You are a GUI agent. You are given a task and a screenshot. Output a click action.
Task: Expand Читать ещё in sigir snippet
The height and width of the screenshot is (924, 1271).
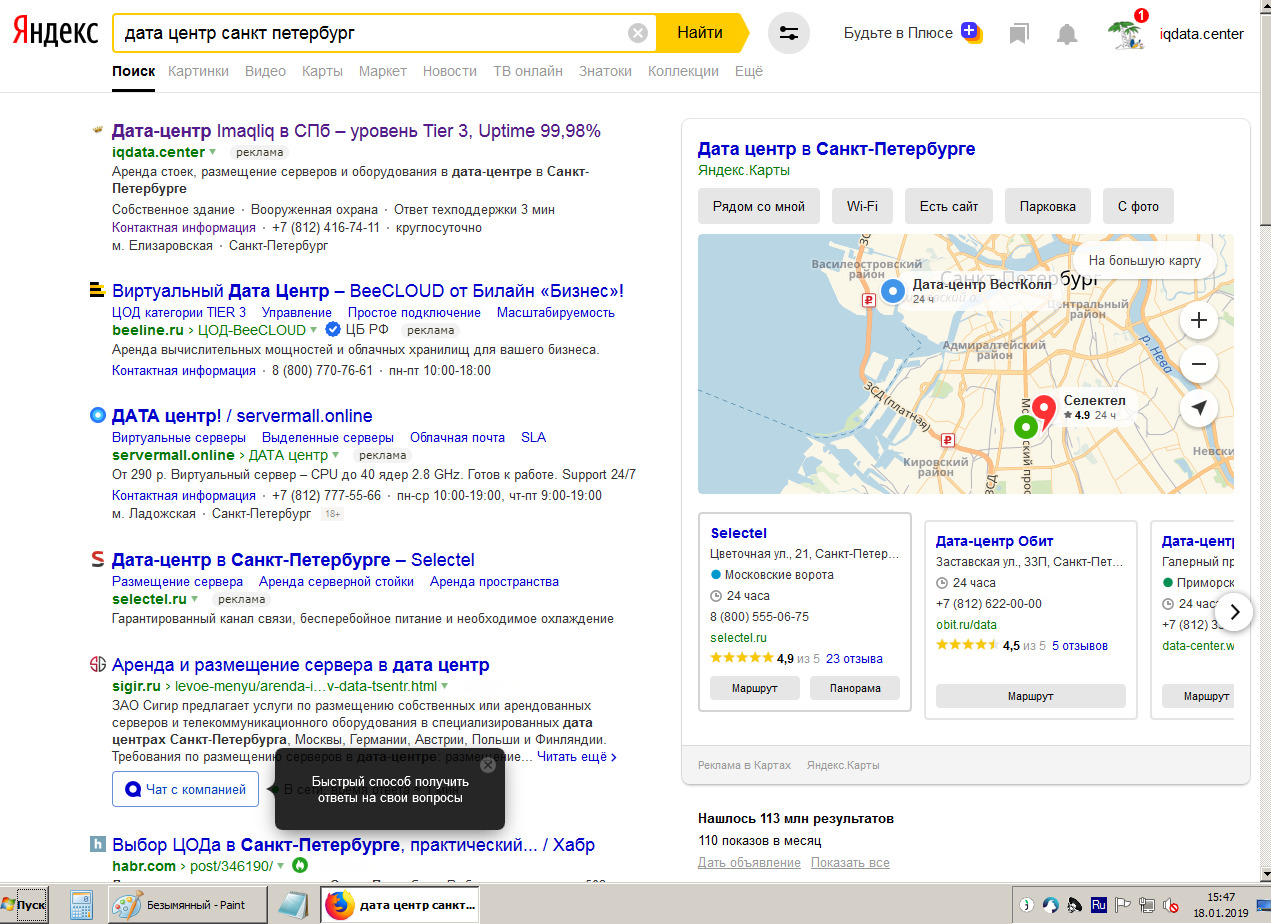click(577, 757)
